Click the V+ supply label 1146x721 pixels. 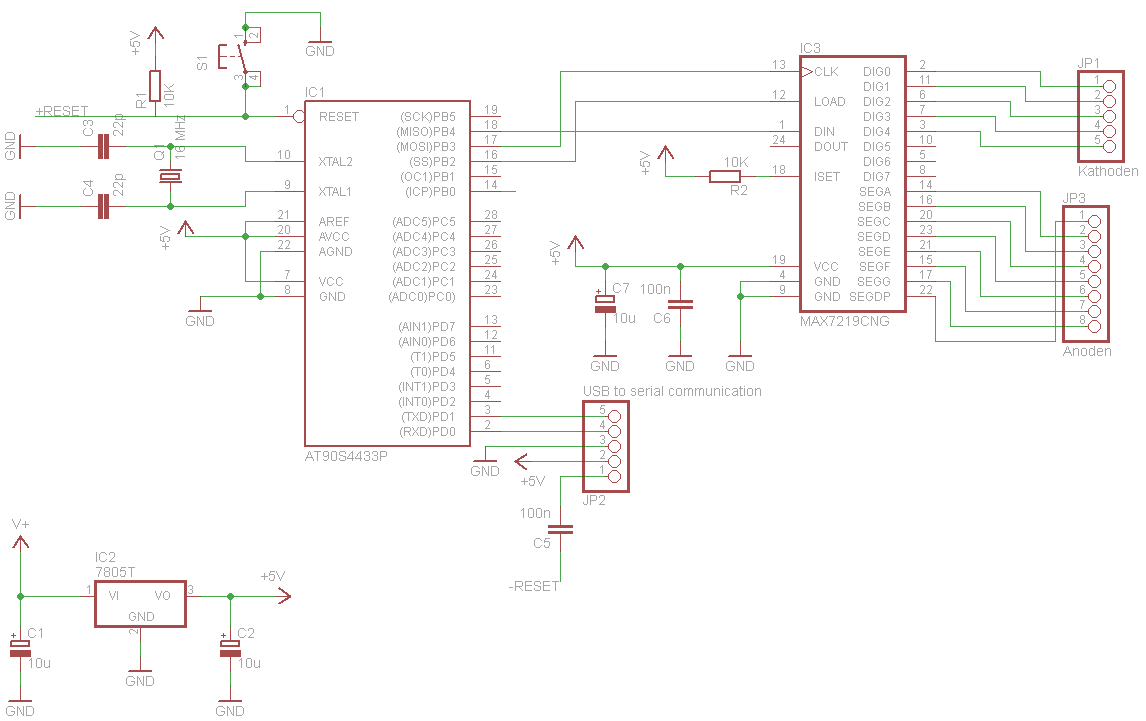(x=20, y=524)
